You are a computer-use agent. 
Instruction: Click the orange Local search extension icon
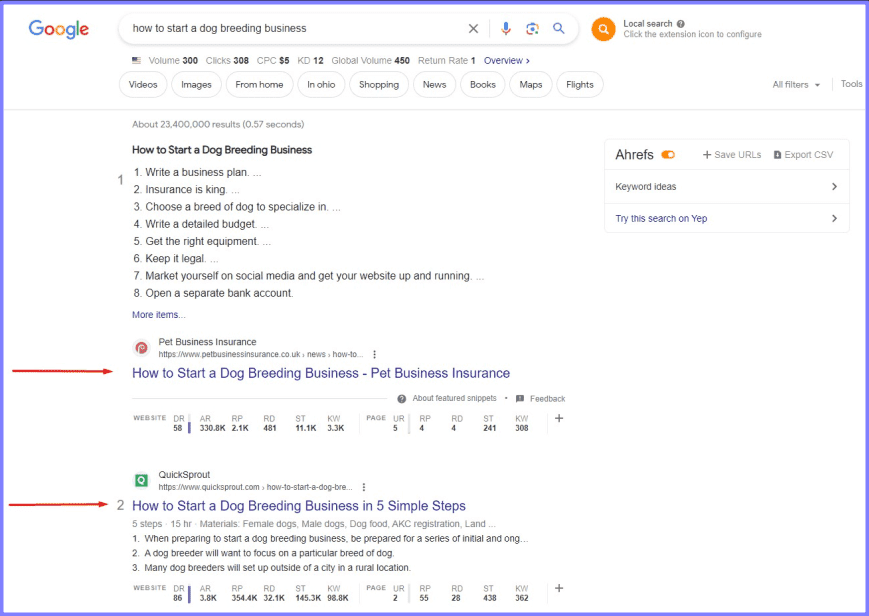click(603, 29)
